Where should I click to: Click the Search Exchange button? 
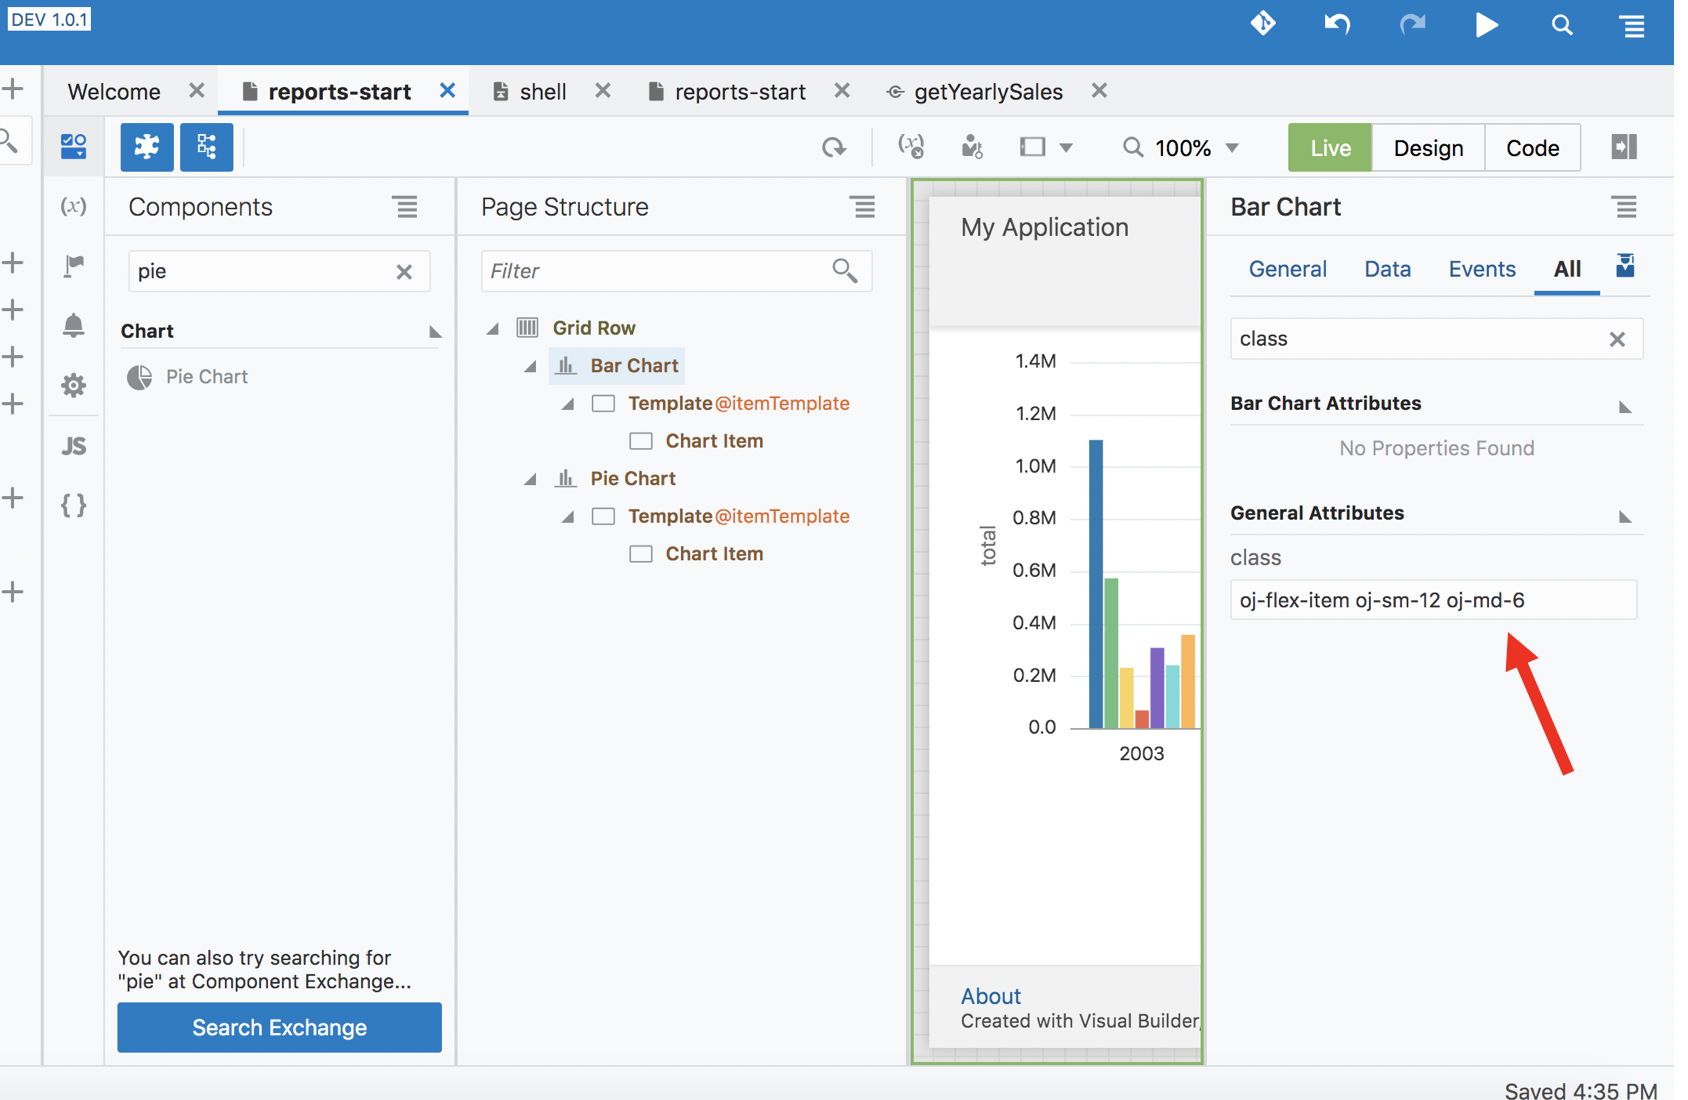(x=279, y=1027)
